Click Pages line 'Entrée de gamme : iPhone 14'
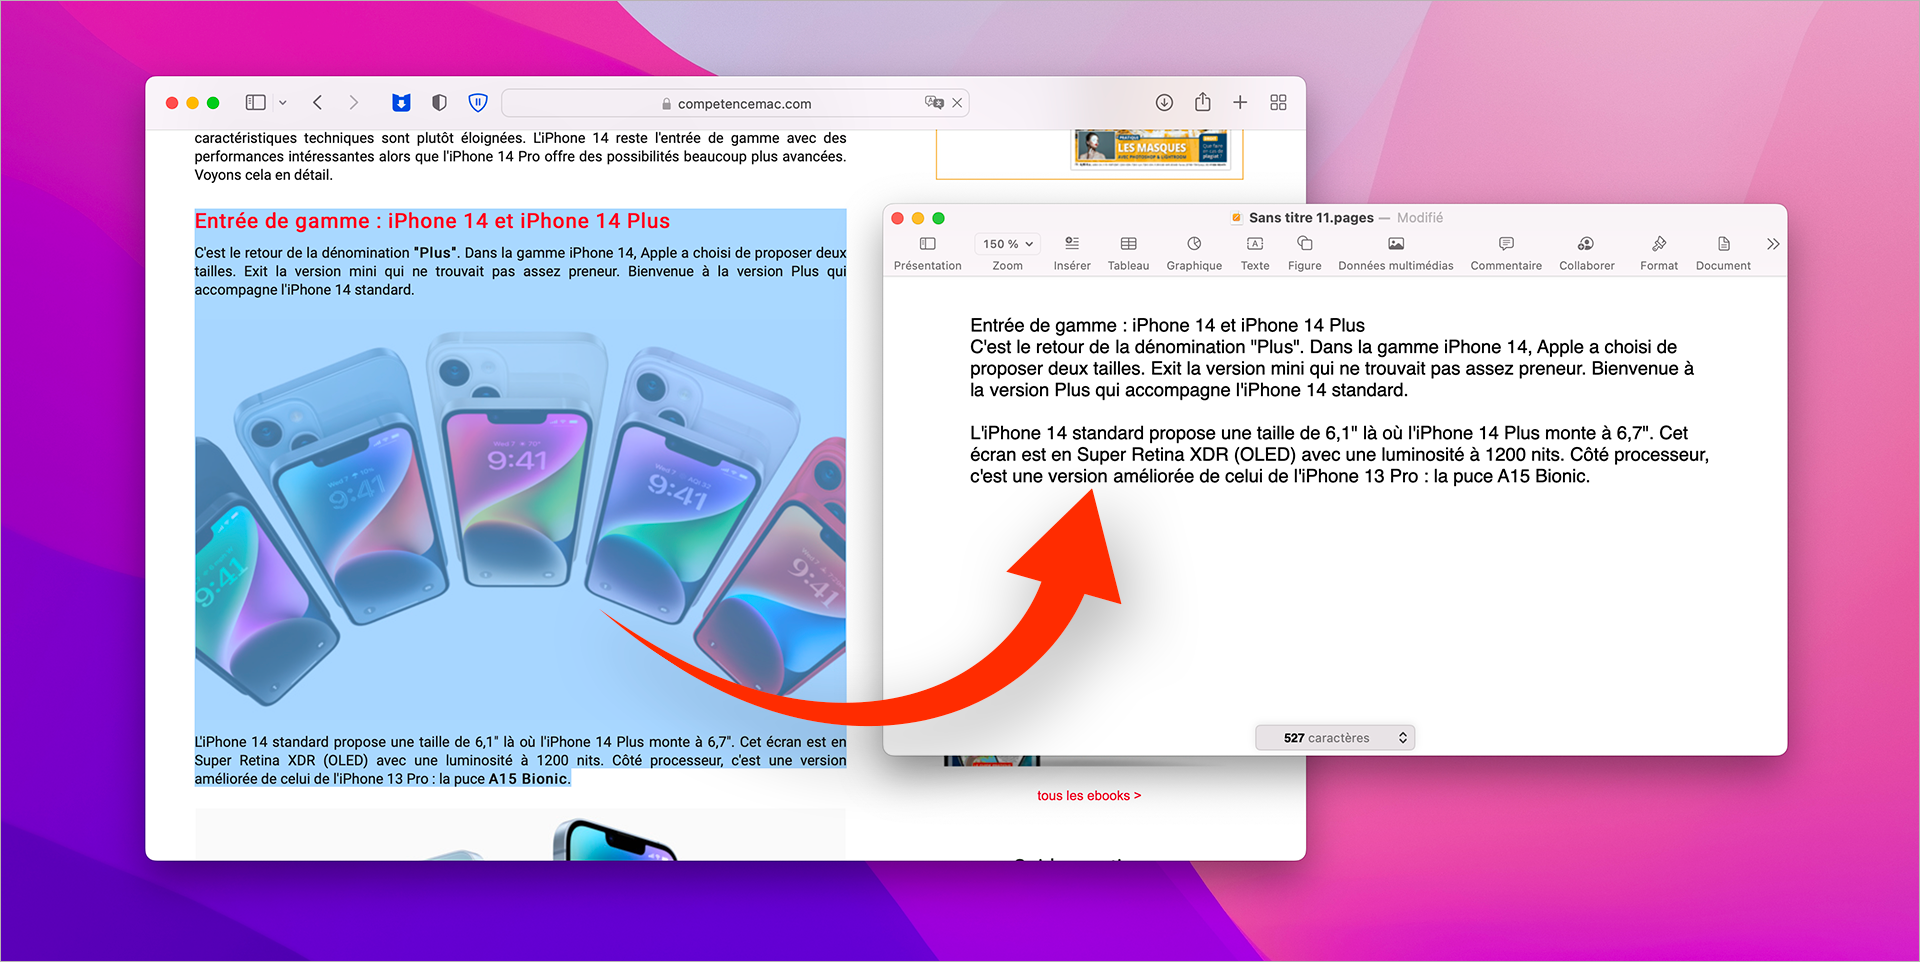Viewport: 1920px width, 962px height. tap(1167, 325)
